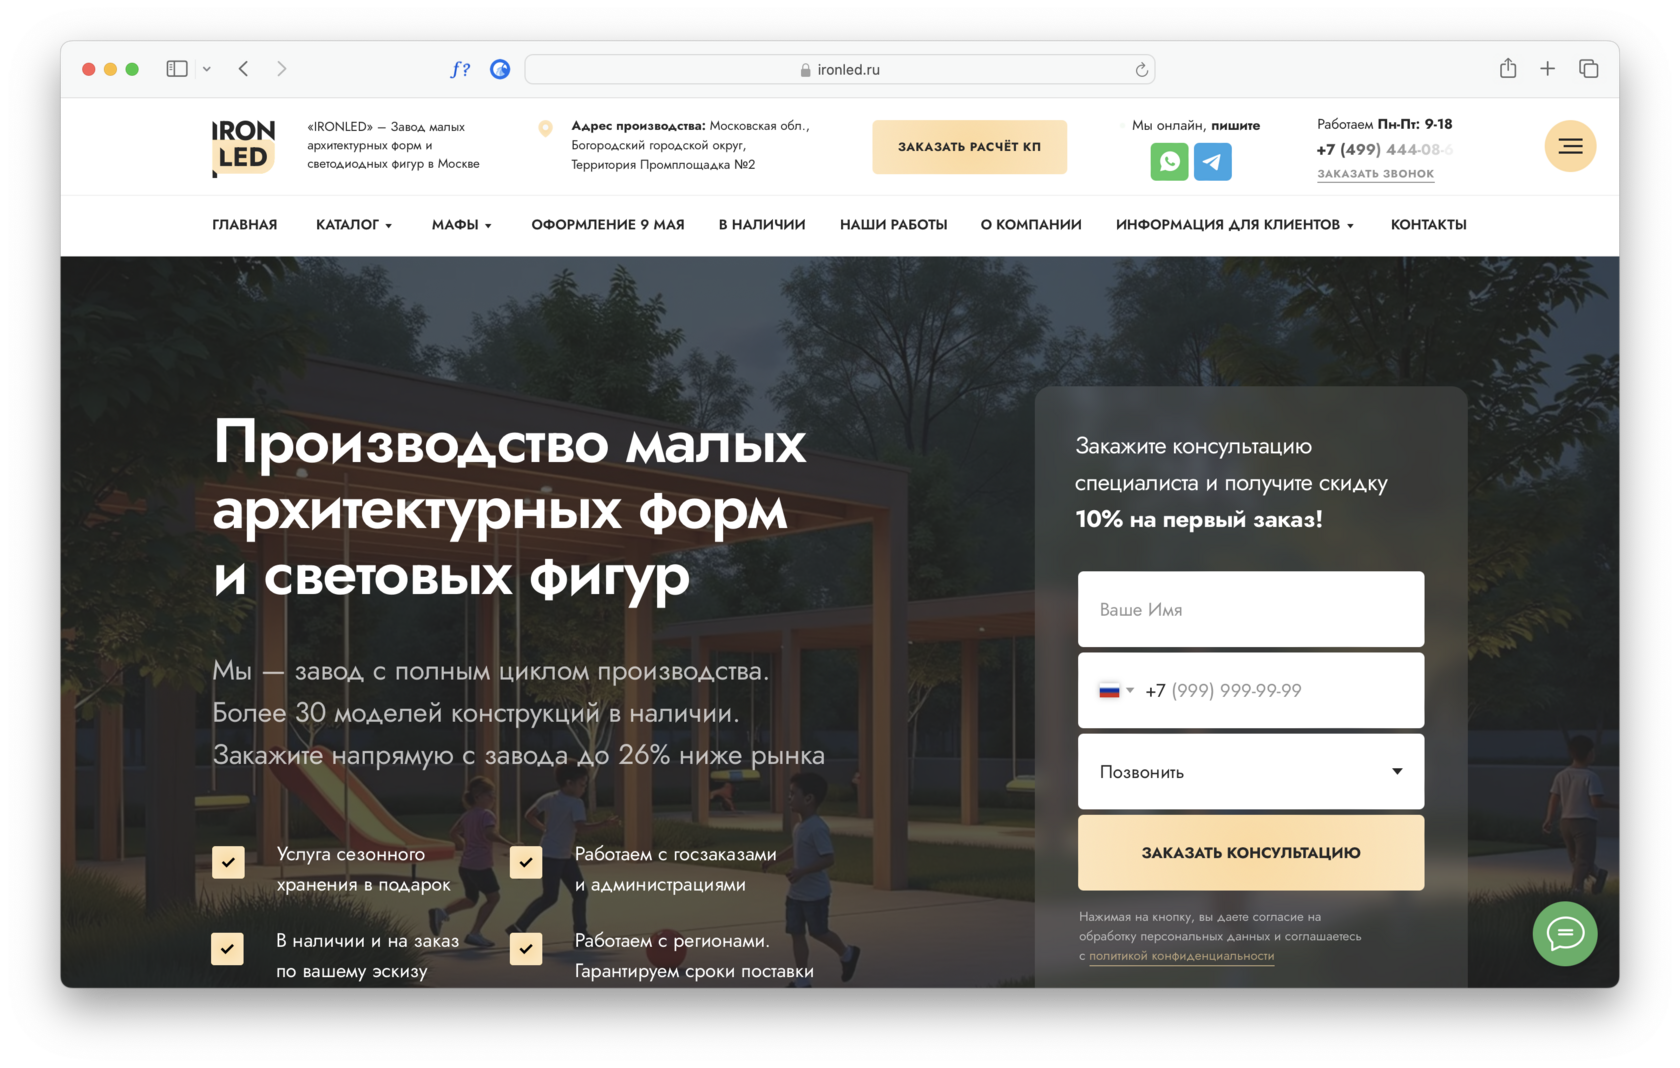This screenshot has width=1680, height=1068.
Task: Click checkmark beside 'Услуга сезонного хранения'
Action: coord(228,862)
